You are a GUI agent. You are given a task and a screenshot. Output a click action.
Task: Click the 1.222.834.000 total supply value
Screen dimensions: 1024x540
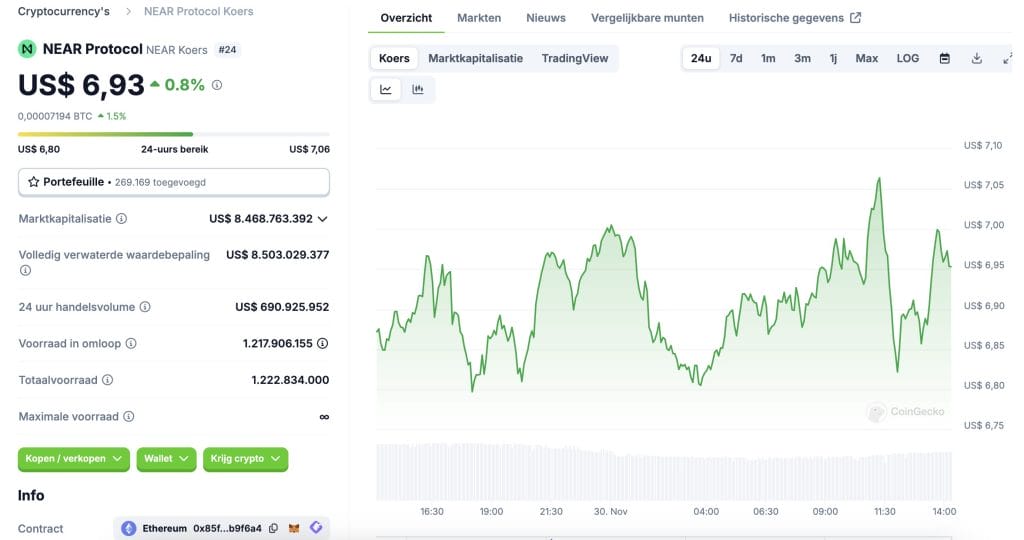pos(290,380)
